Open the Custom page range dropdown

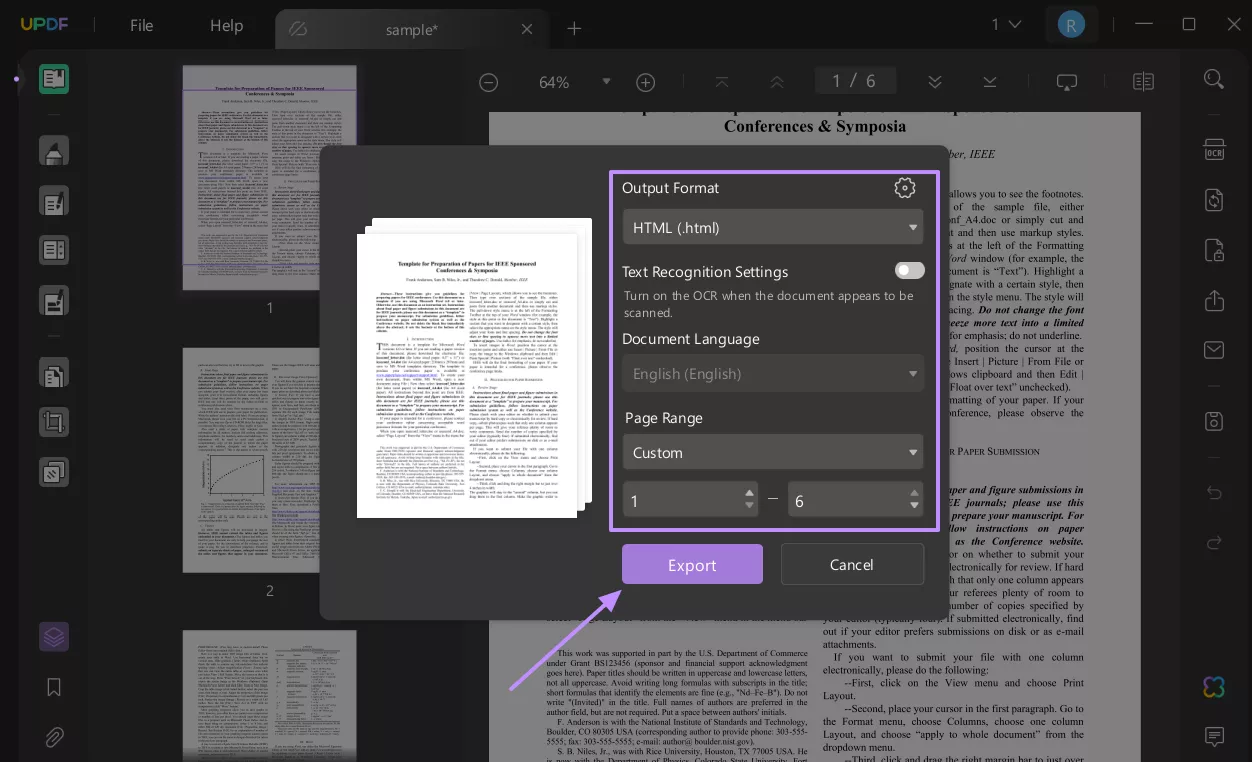[x=772, y=452]
